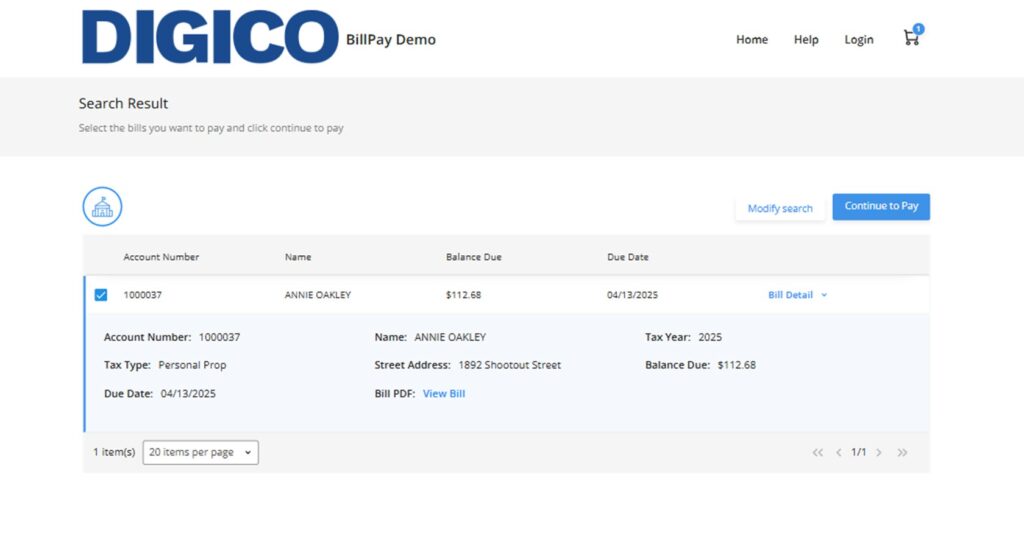1024x555 pixels.
Task: Click the 1892 Shootout Street address
Action: pos(509,365)
